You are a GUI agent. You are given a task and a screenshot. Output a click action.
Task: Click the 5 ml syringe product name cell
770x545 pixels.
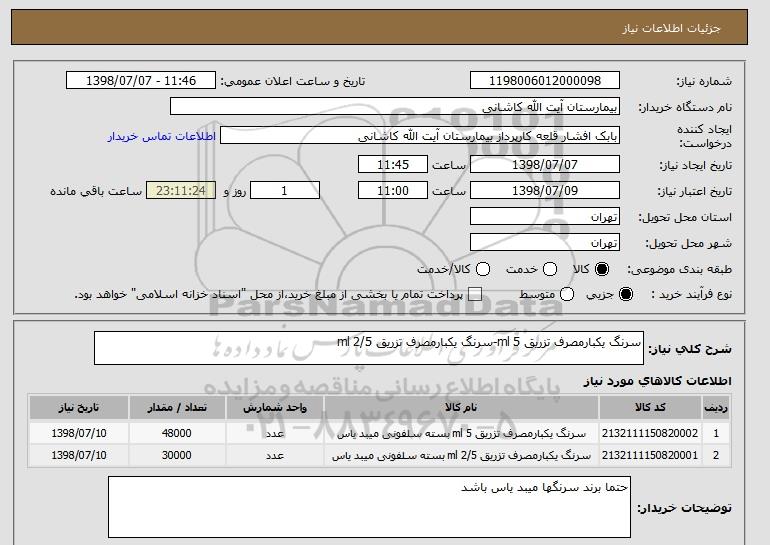(461, 434)
